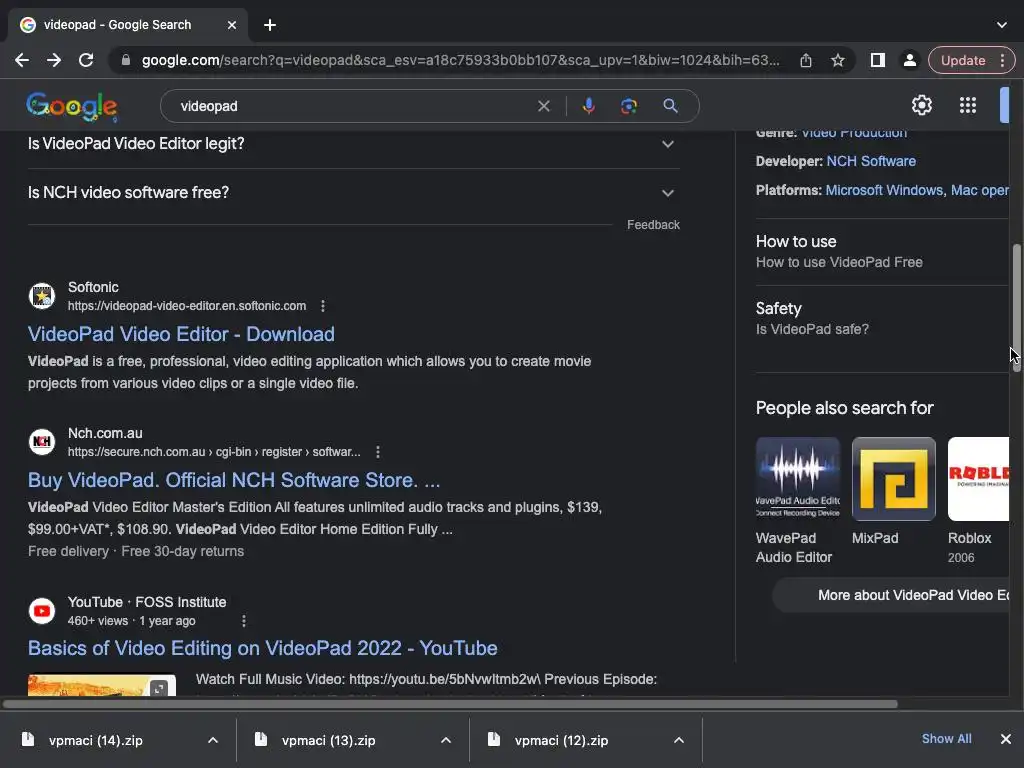
Task: Click the Softonic site favicon
Action: [42, 296]
